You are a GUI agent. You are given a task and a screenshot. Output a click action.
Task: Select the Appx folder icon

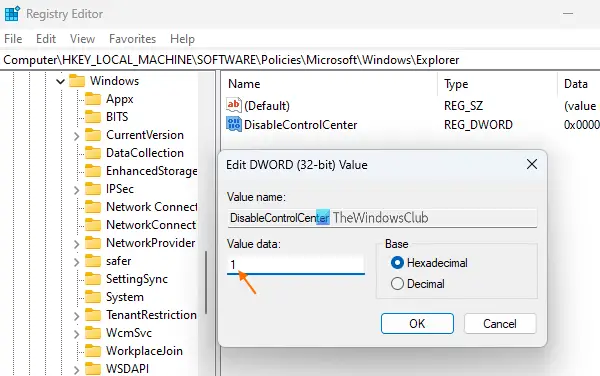point(93,99)
